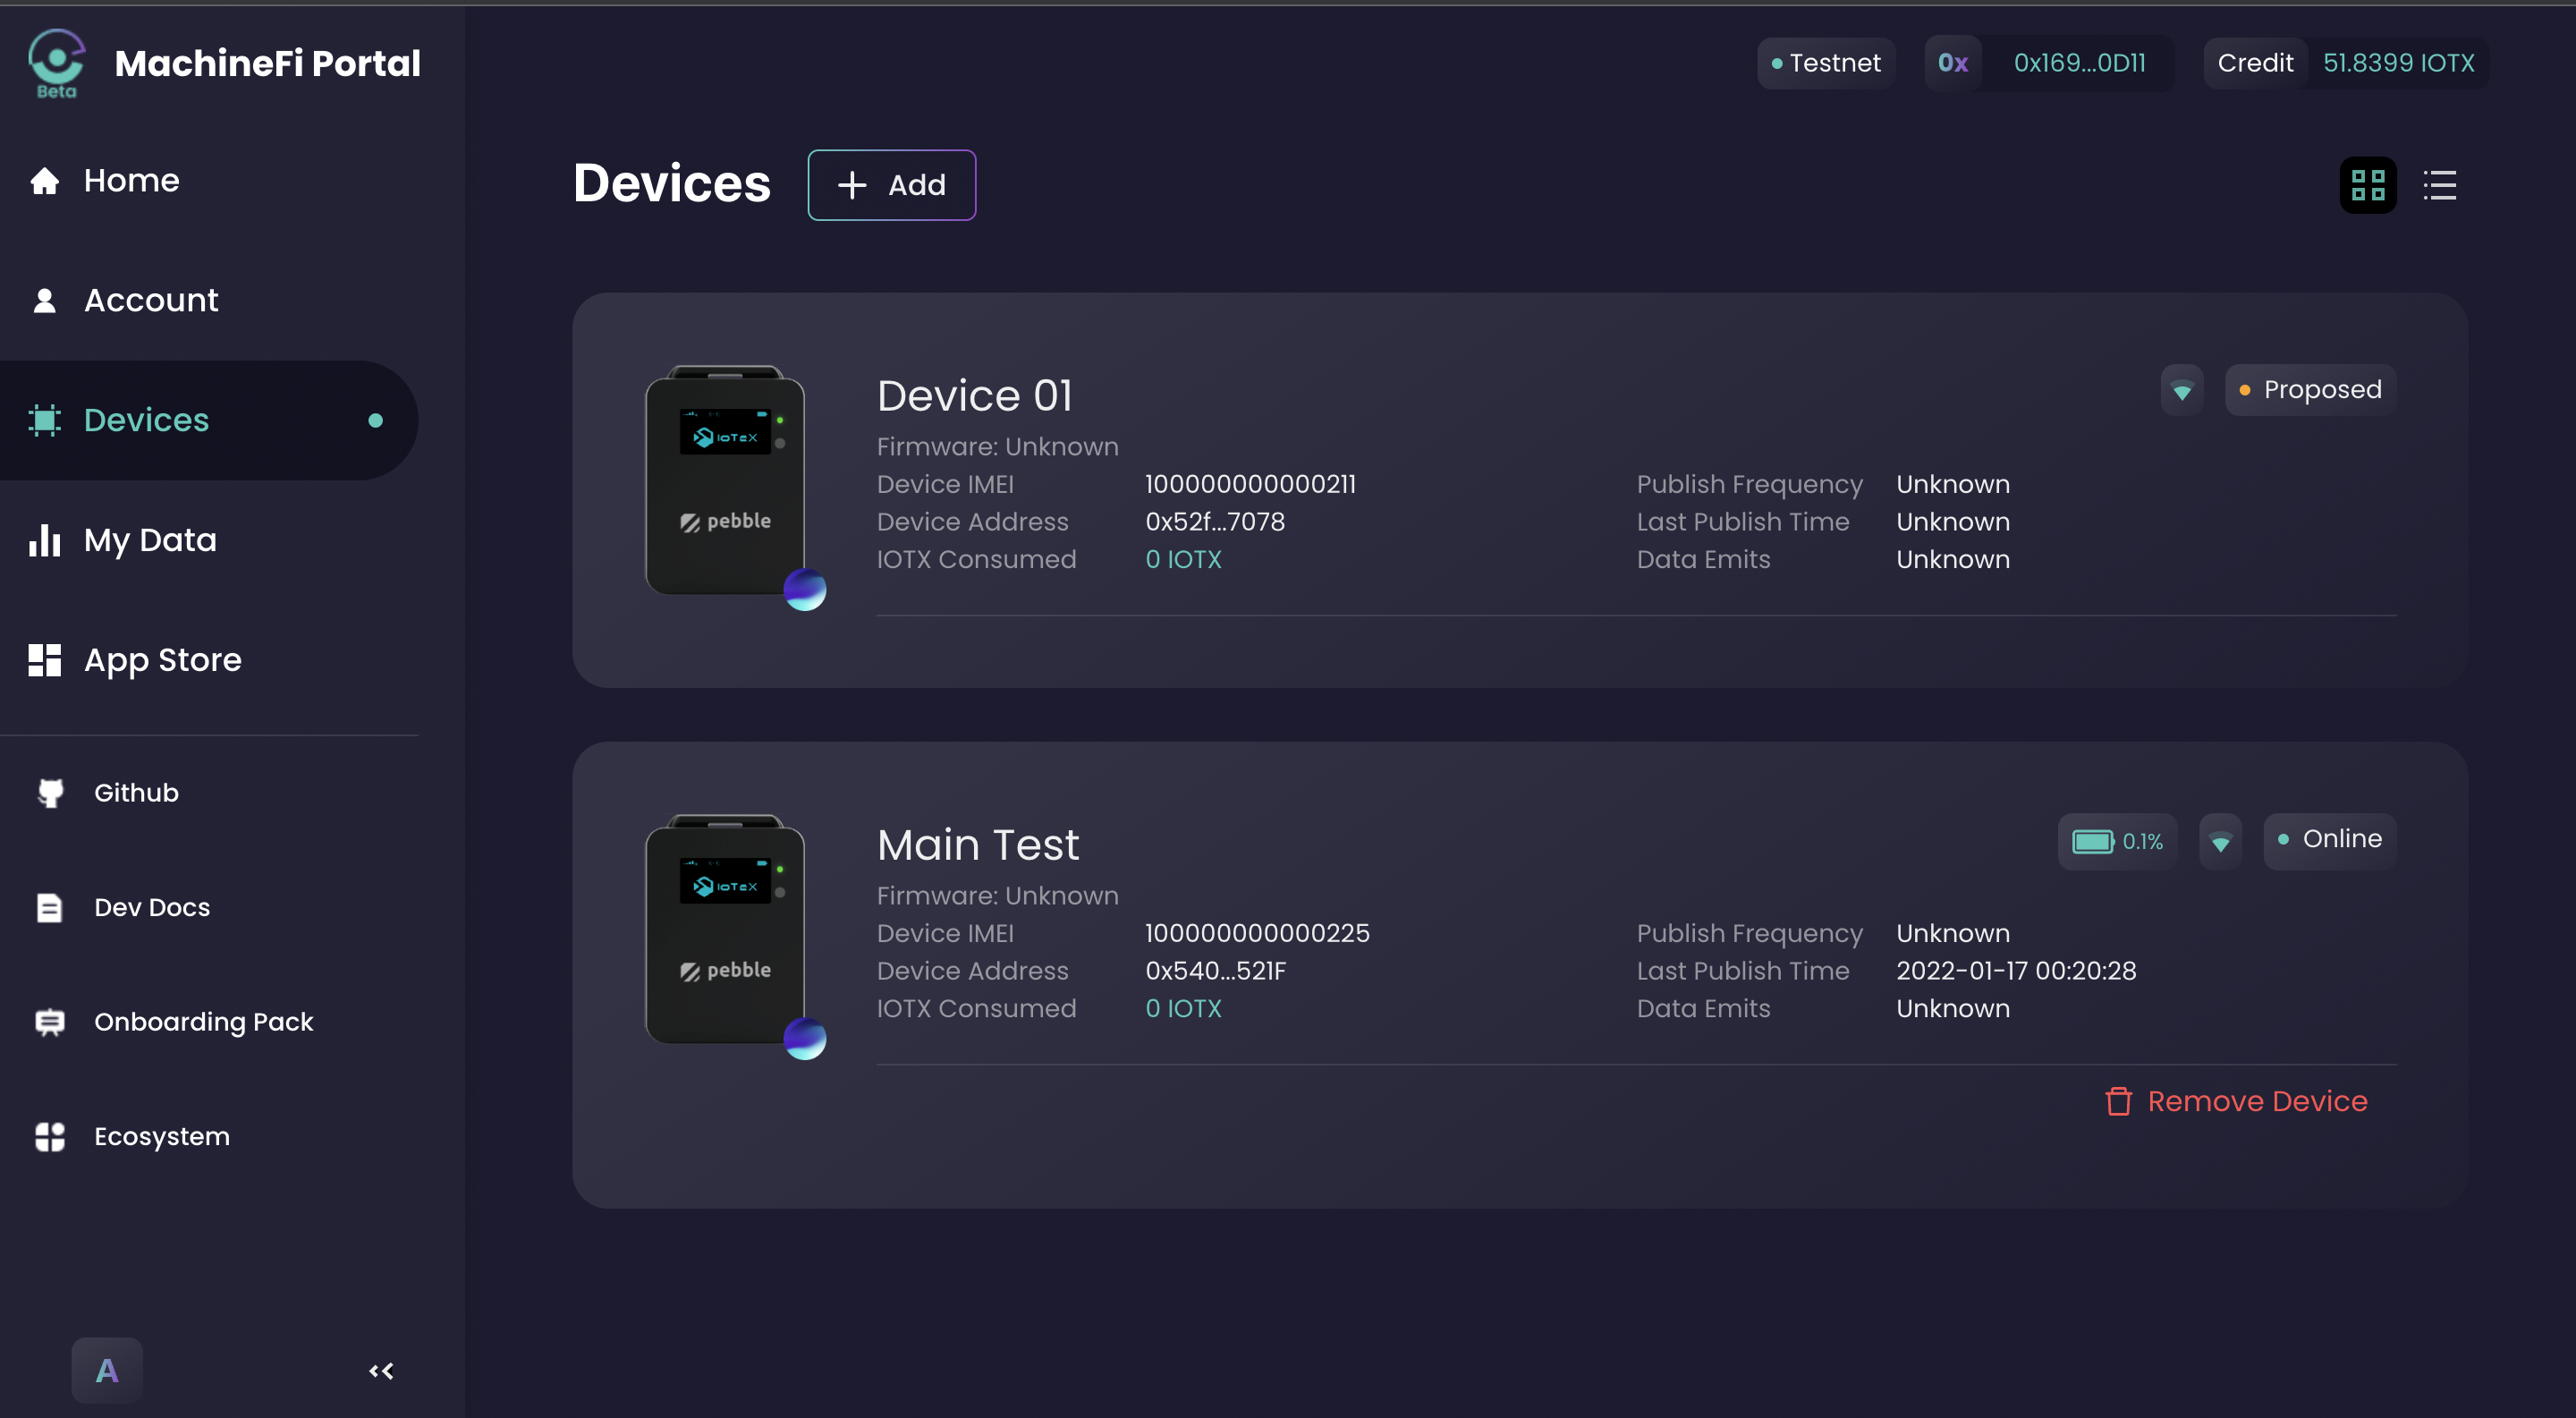Click Main Test battery level indicator
Screen dimensions: 2576x1418
pyautogui.click(x=2116, y=841)
